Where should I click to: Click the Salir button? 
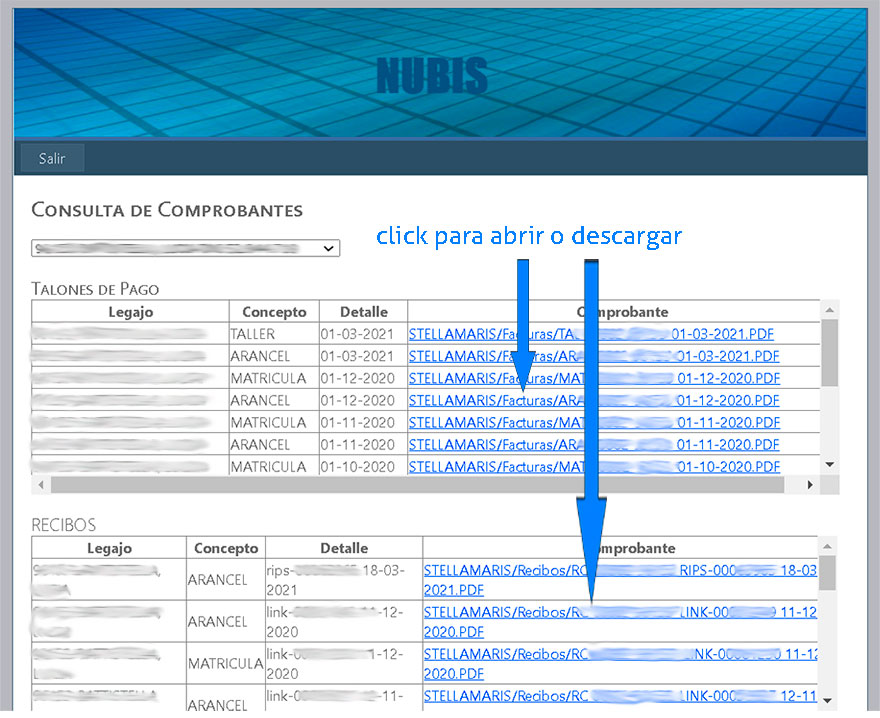(x=52, y=158)
